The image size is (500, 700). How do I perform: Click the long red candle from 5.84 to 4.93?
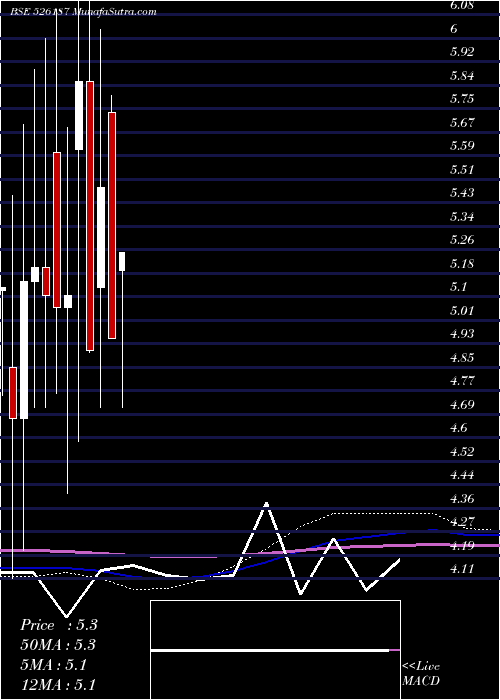90,216
